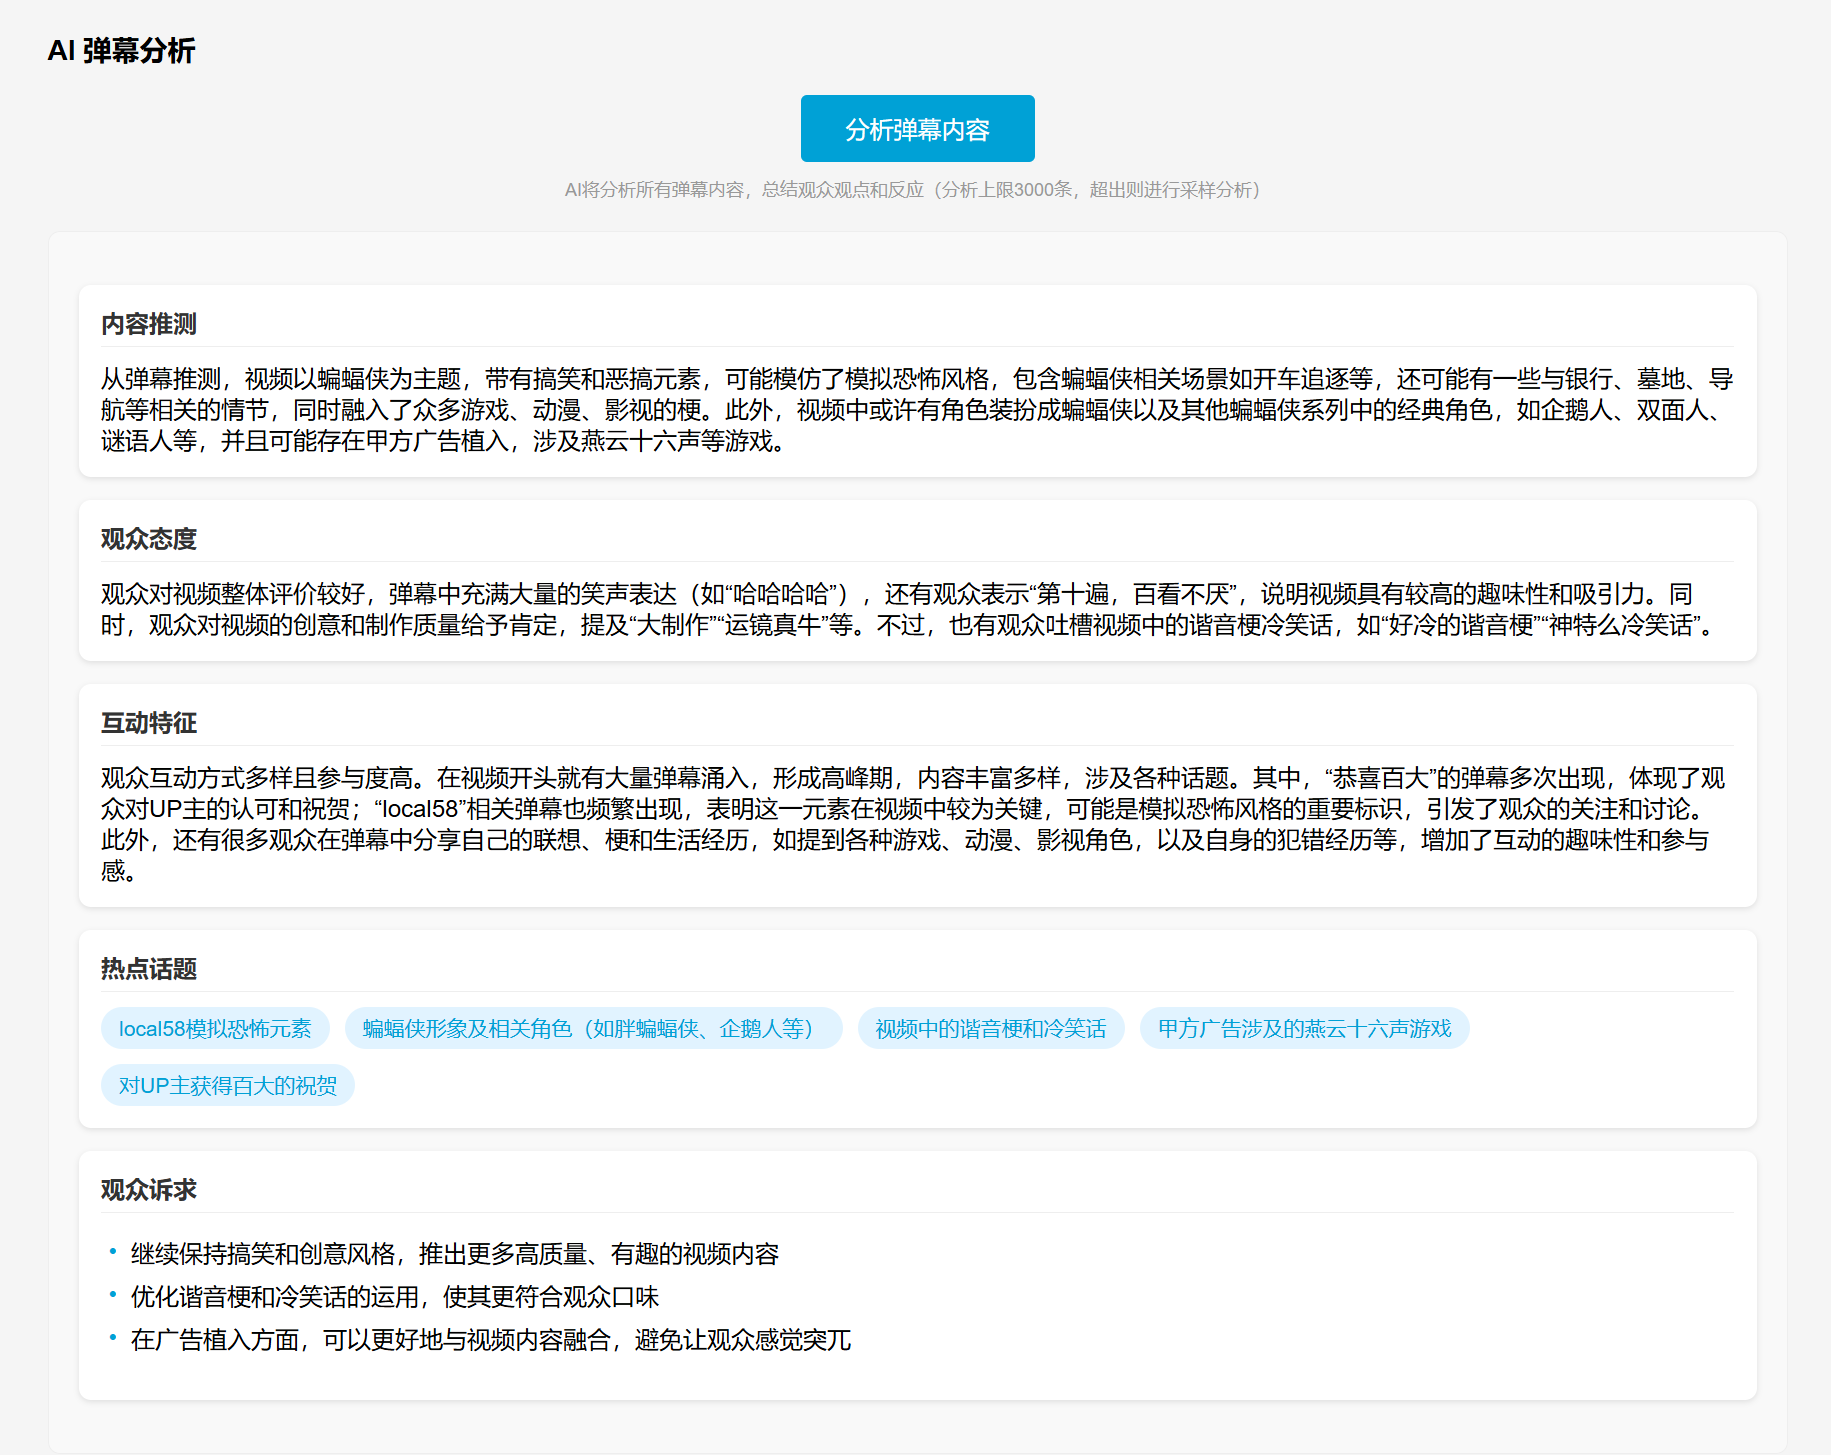Click the appeal text about 继续保持搞笑和创意风格
The height and width of the screenshot is (1455, 1831).
pos(455,1254)
